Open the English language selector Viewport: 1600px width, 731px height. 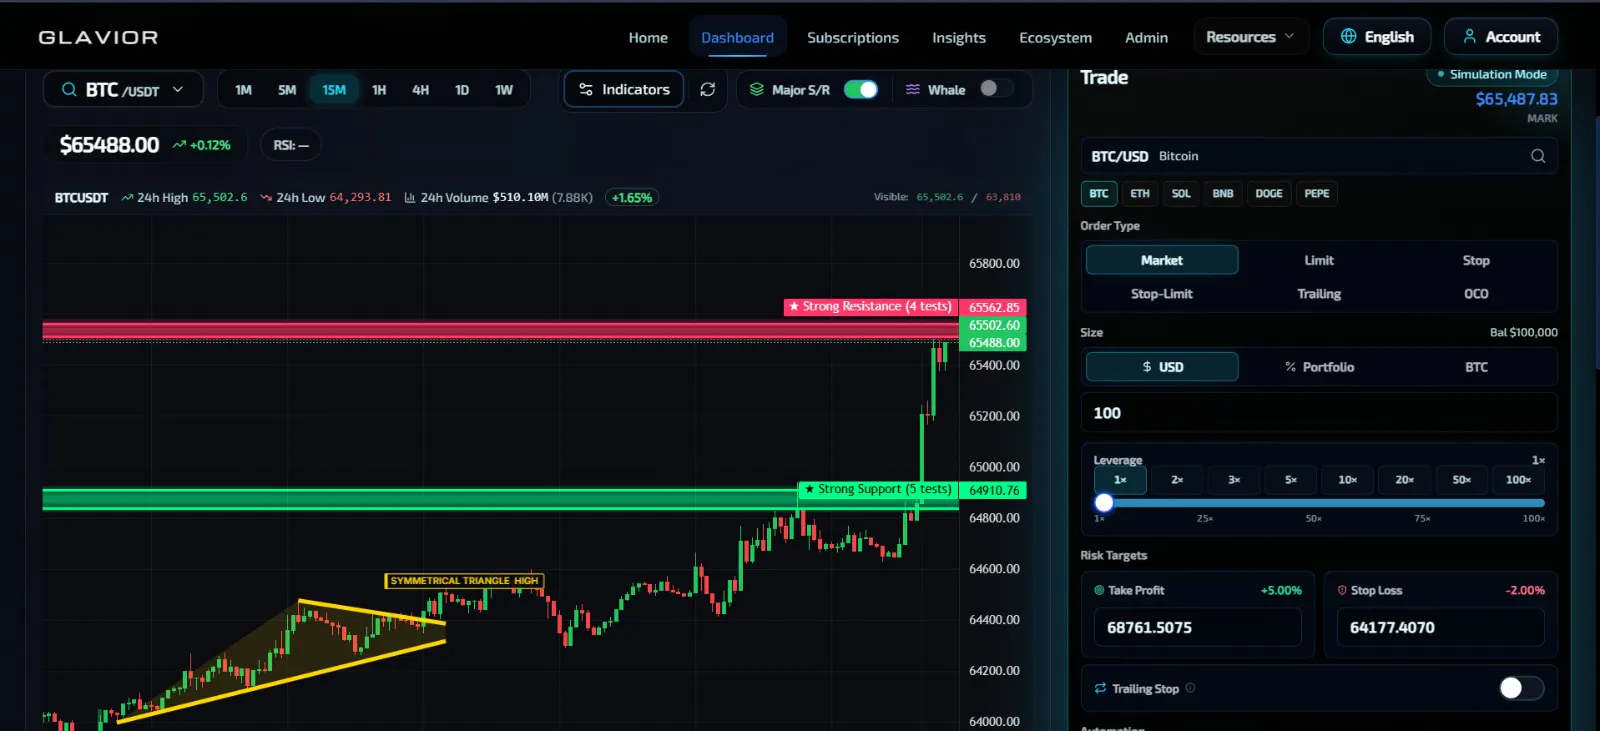click(1377, 37)
